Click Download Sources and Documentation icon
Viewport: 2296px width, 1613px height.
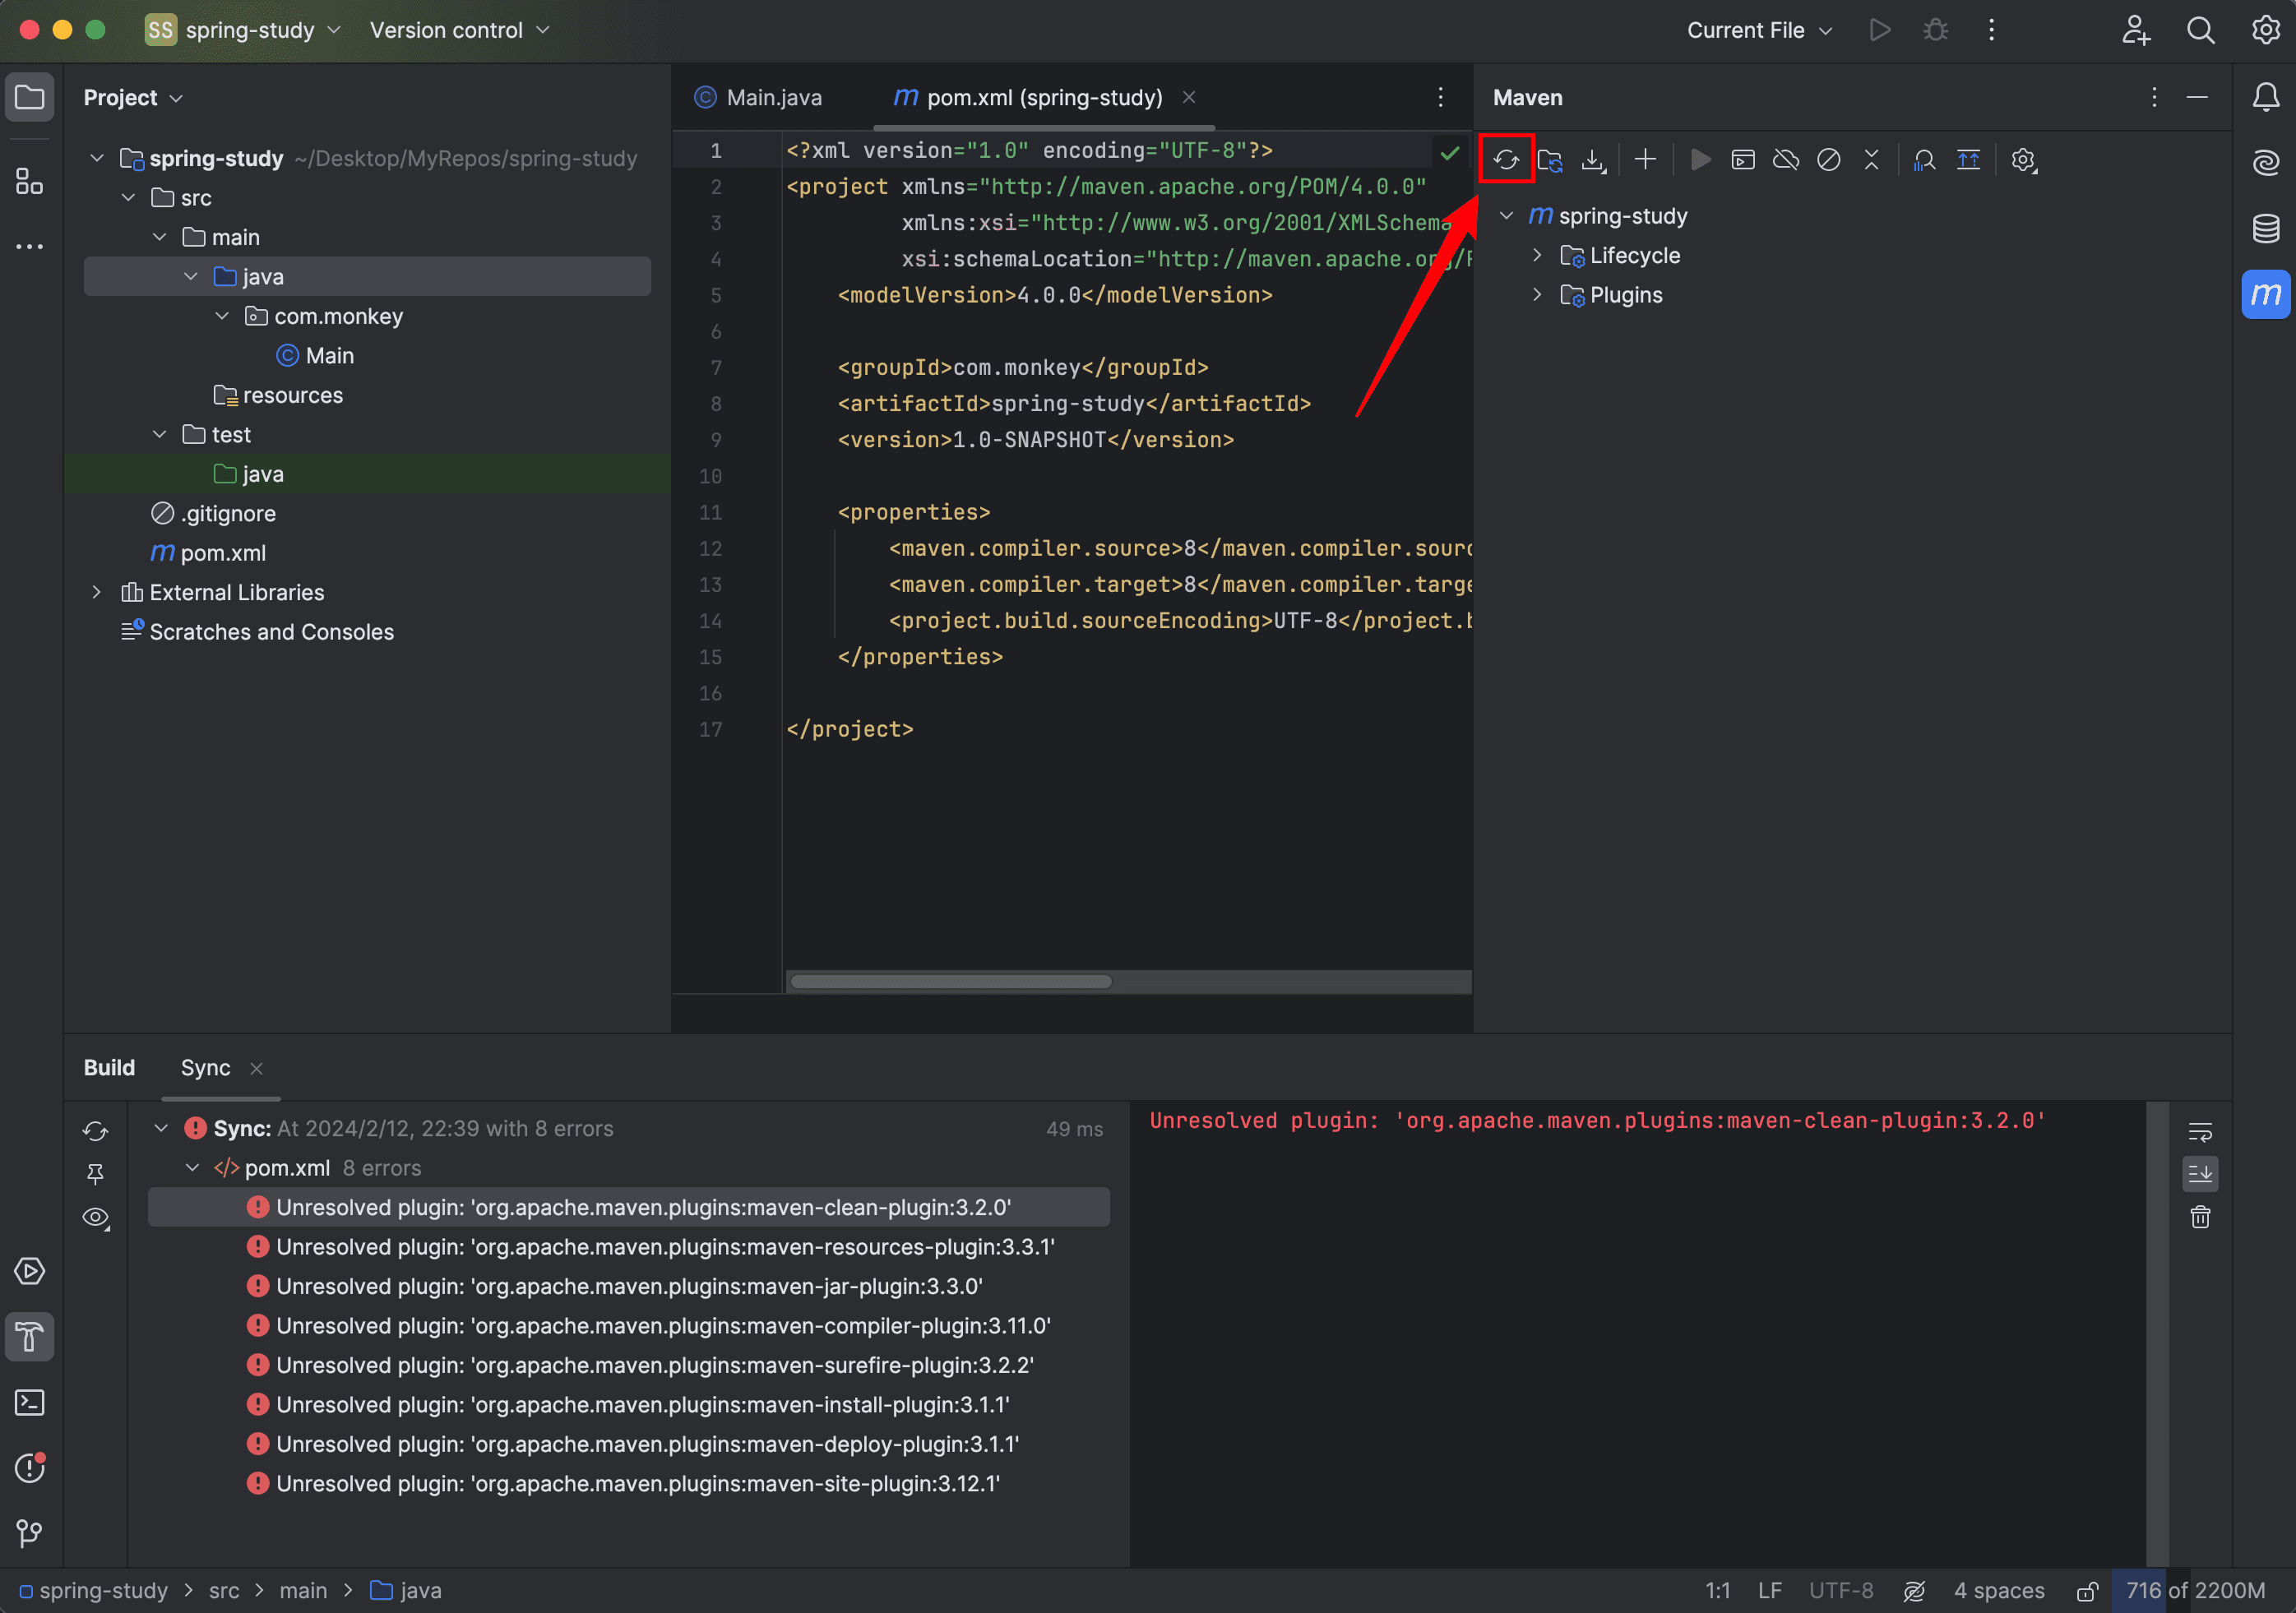(x=1594, y=160)
